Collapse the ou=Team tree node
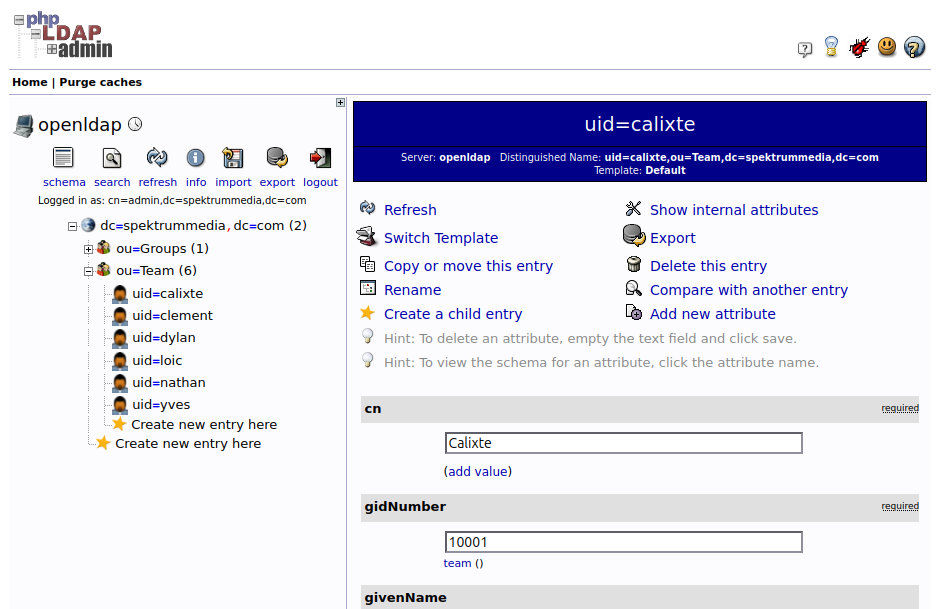Image resolution: width=936 pixels, height=609 pixels. 88,271
